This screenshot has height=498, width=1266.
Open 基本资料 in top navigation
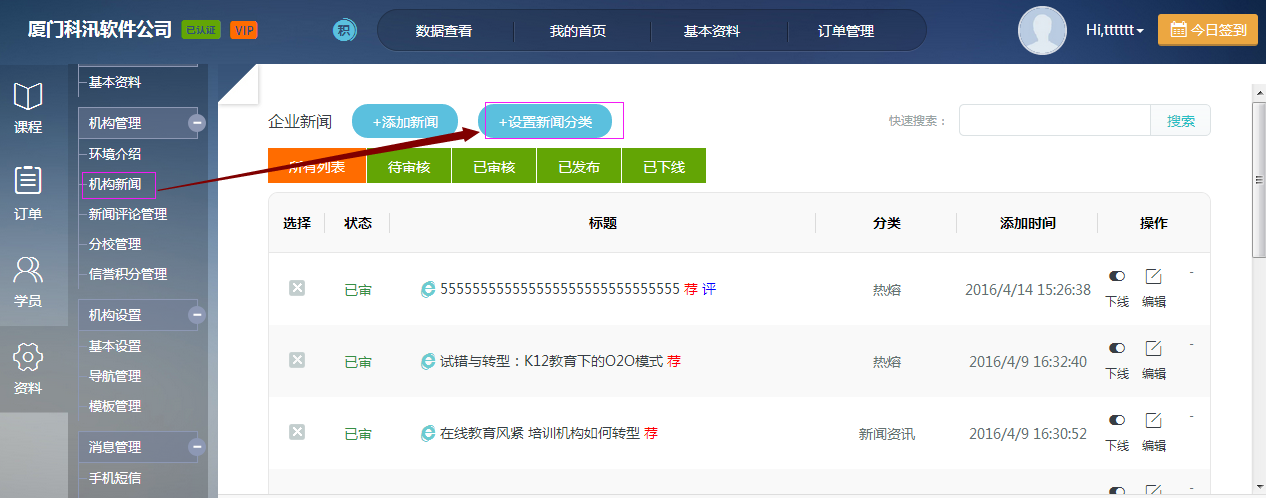pos(712,31)
